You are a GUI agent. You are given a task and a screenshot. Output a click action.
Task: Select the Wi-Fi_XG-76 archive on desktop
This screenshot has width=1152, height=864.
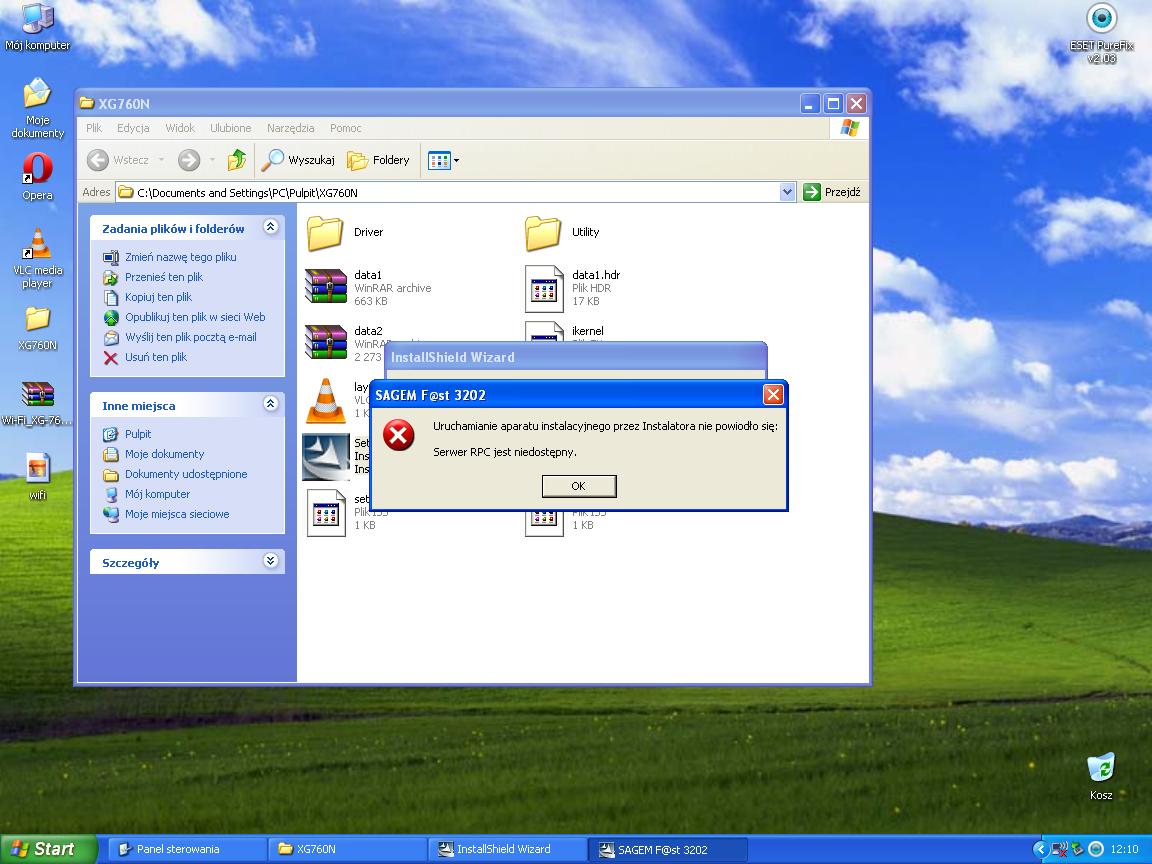[x=37, y=403]
